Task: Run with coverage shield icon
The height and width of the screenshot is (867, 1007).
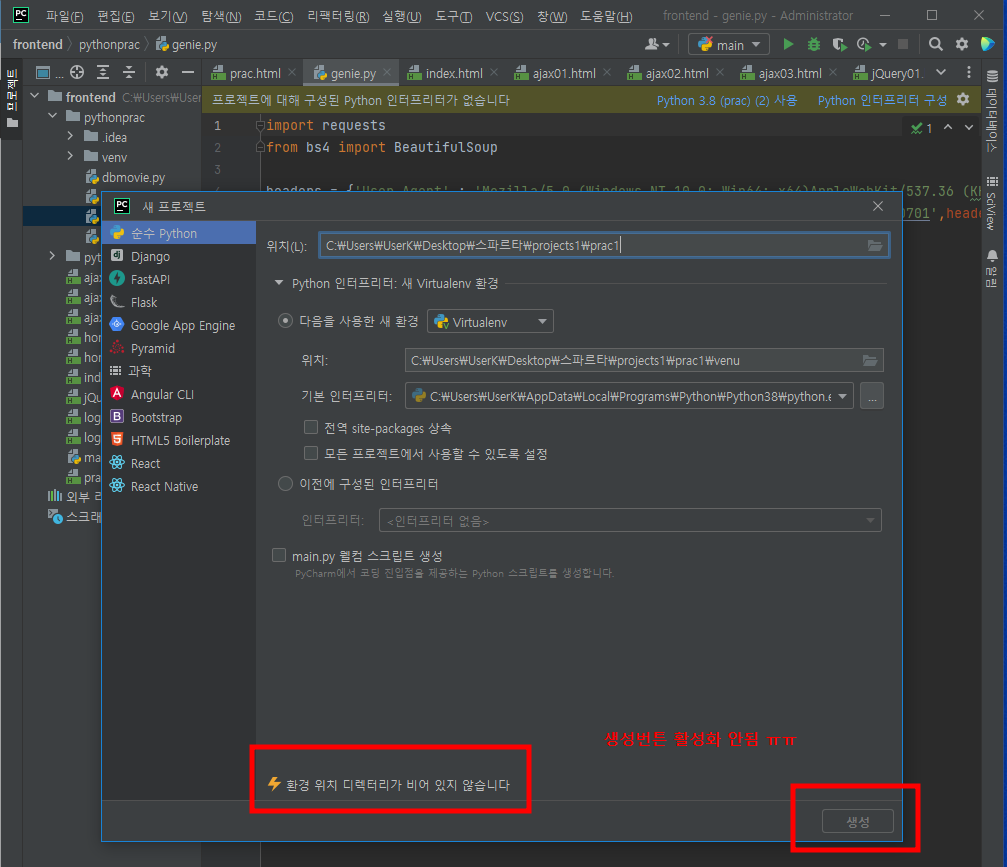Action: click(x=839, y=44)
